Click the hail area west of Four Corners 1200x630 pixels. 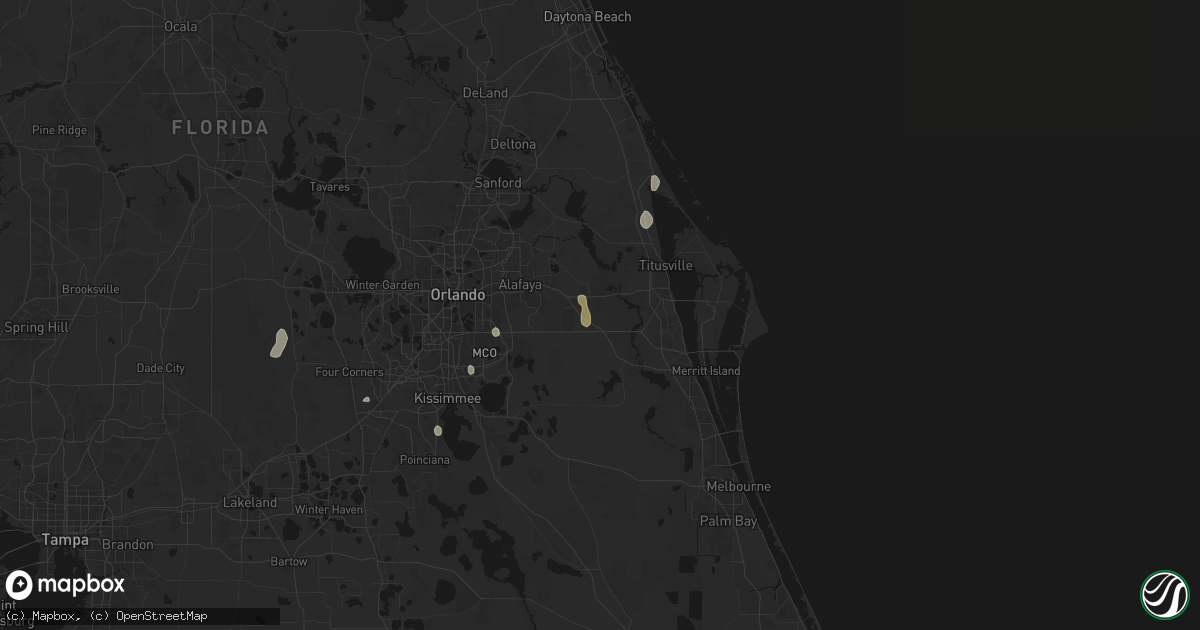tap(279, 343)
